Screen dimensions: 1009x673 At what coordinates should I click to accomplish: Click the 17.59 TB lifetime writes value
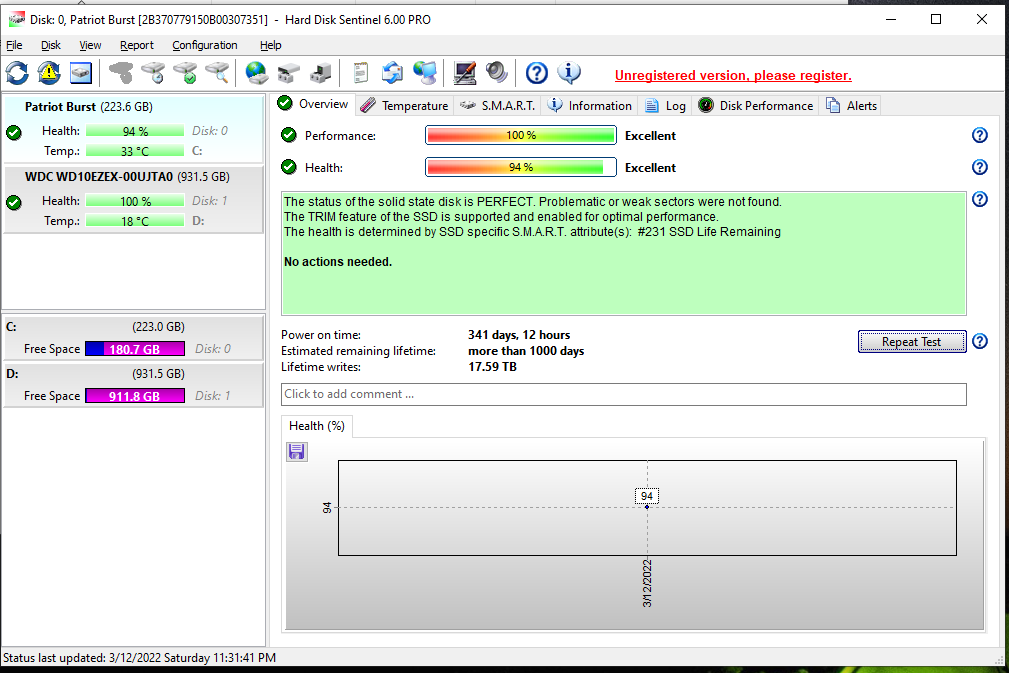(492, 367)
